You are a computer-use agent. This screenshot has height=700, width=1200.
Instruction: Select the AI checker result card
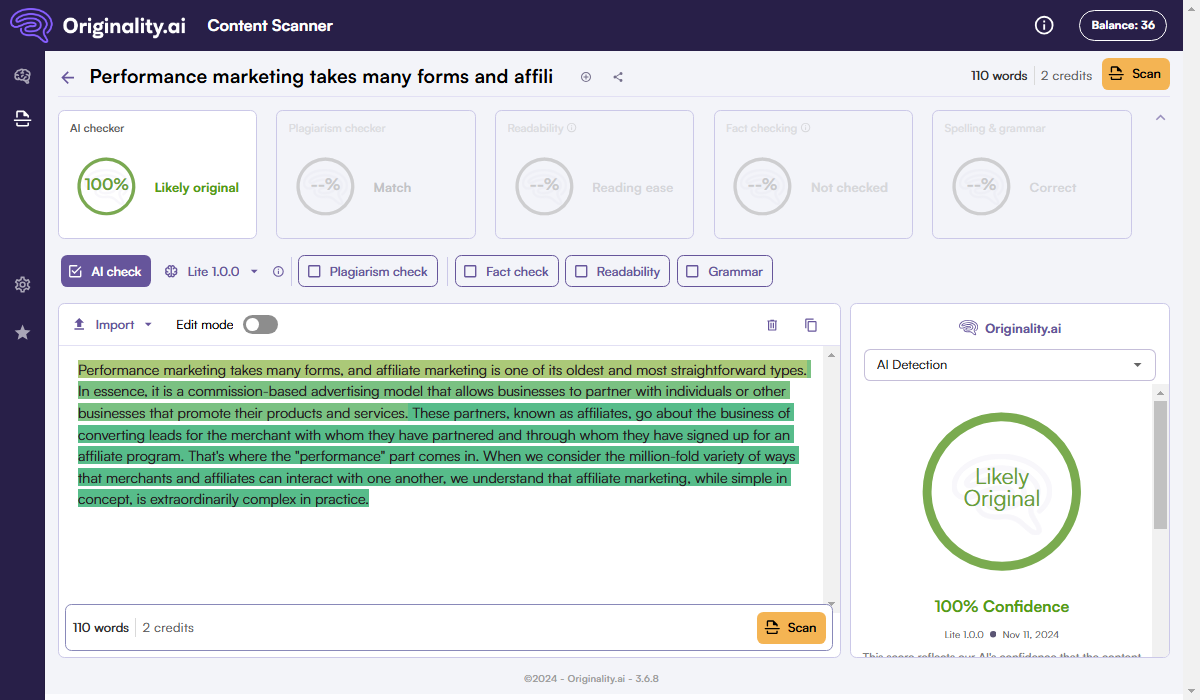pos(157,174)
